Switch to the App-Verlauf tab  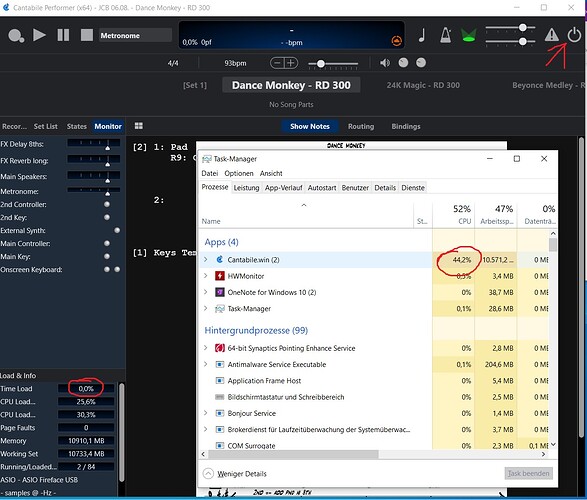(283, 188)
